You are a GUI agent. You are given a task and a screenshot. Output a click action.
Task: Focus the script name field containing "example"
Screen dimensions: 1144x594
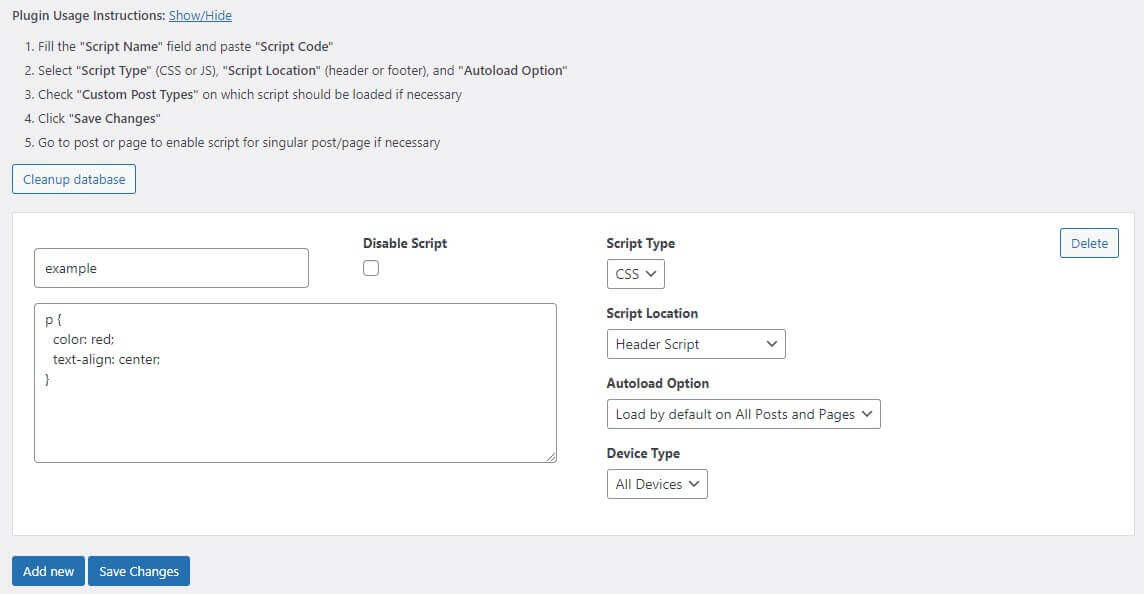[171, 268]
